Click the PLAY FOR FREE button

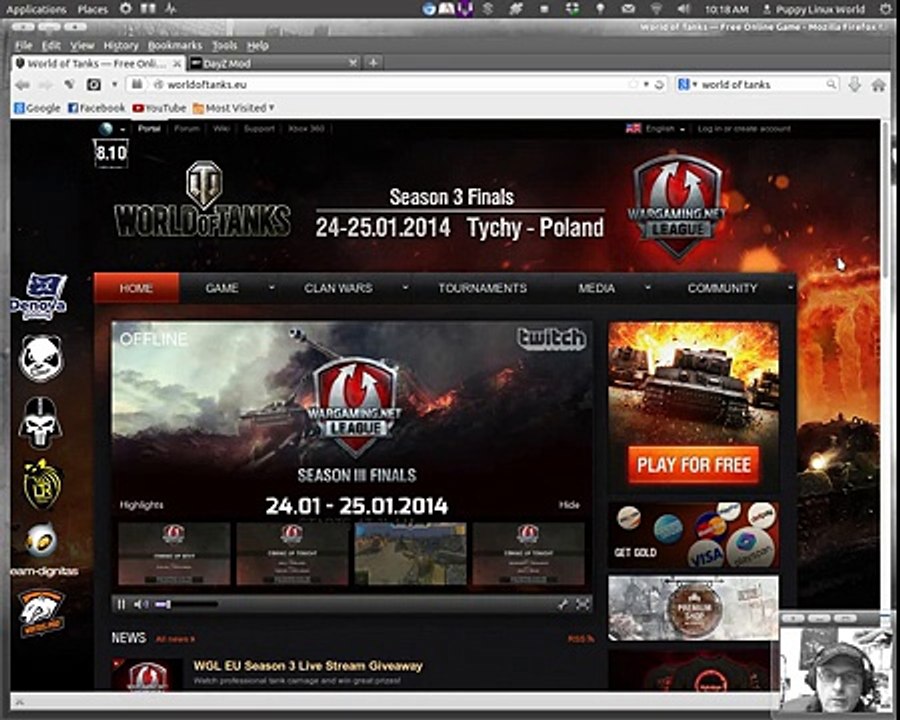coord(693,464)
